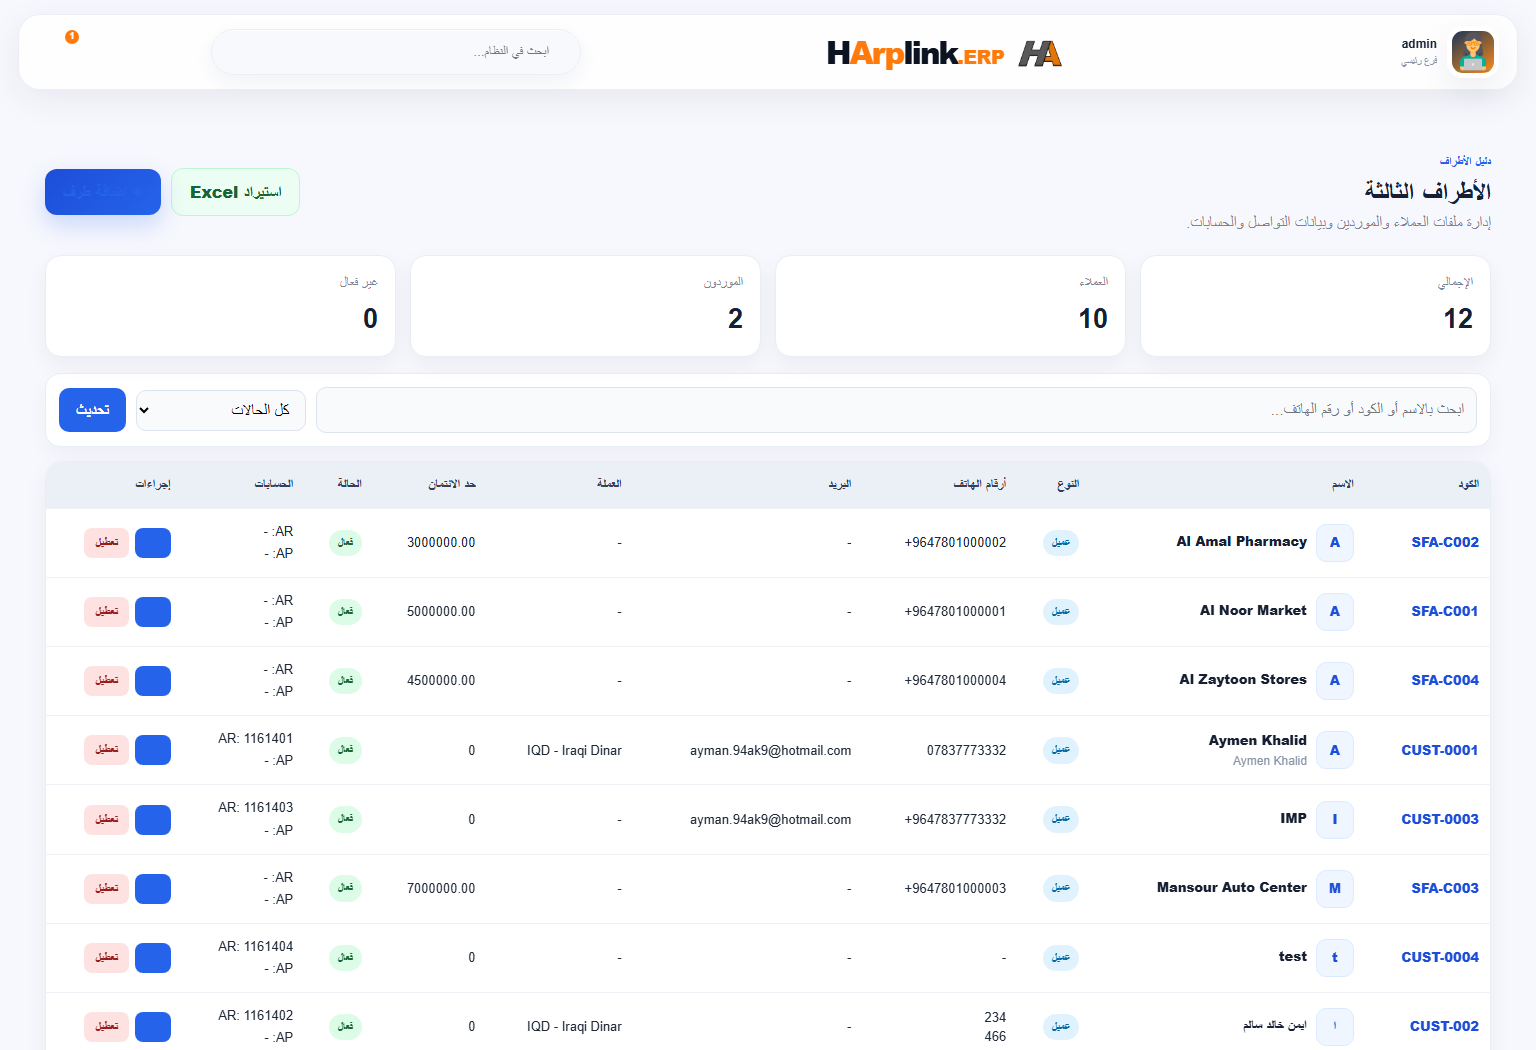Open party code CUST-0001

pos(1440,750)
